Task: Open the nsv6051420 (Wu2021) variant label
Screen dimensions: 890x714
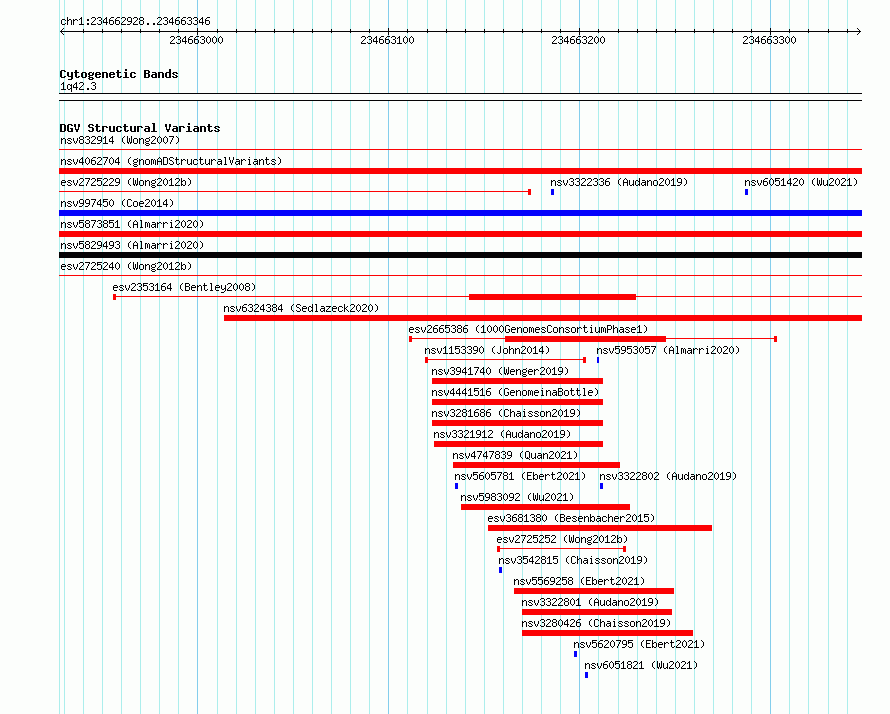Action: pos(801,182)
